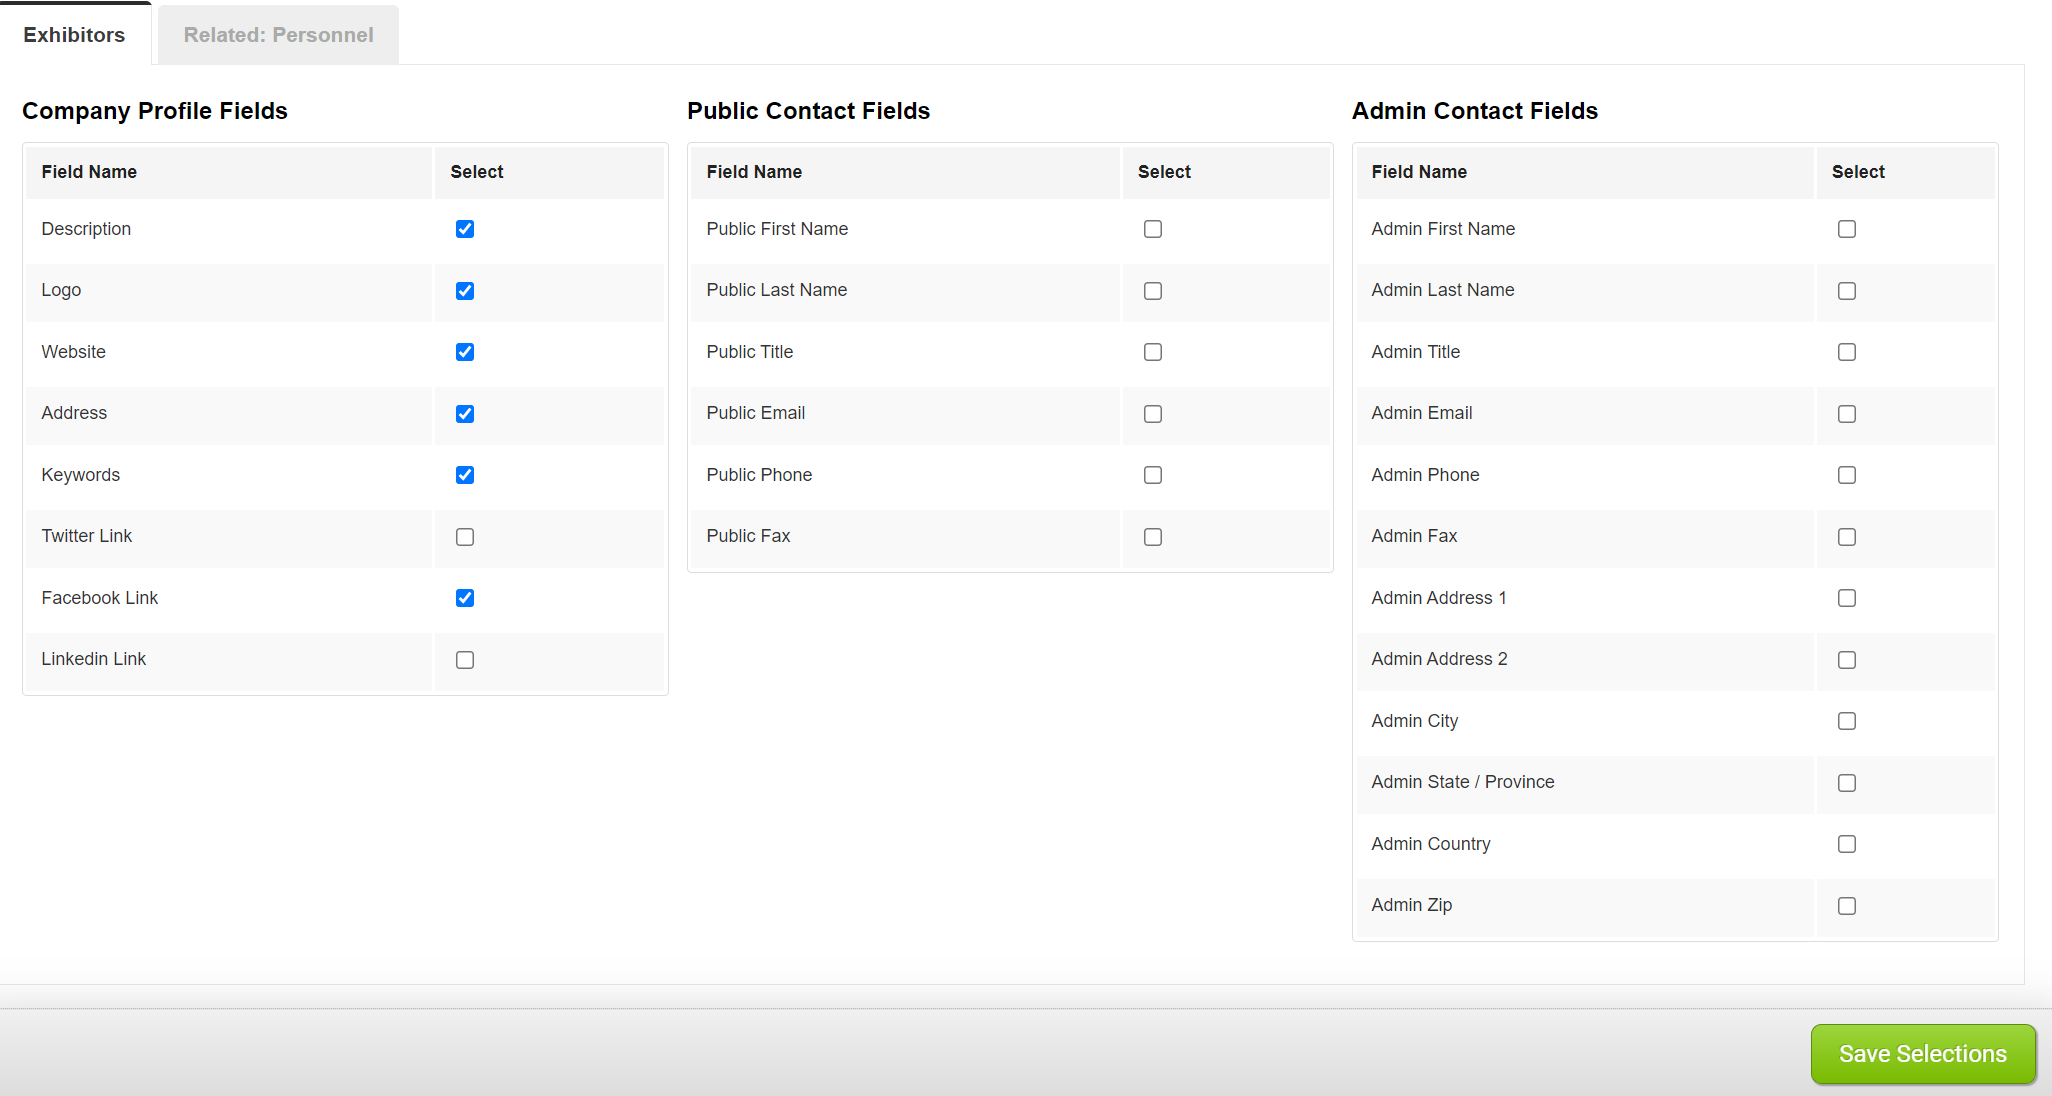Tick the Admin Address 1 checkbox
The width and height of the screenshot is (2052, 1096).
1847,598
